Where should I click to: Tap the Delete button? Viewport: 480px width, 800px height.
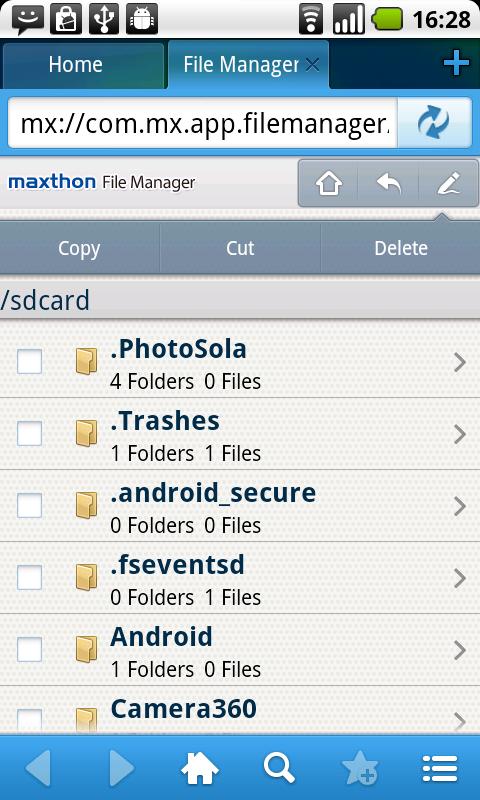(x=401, y=248)
